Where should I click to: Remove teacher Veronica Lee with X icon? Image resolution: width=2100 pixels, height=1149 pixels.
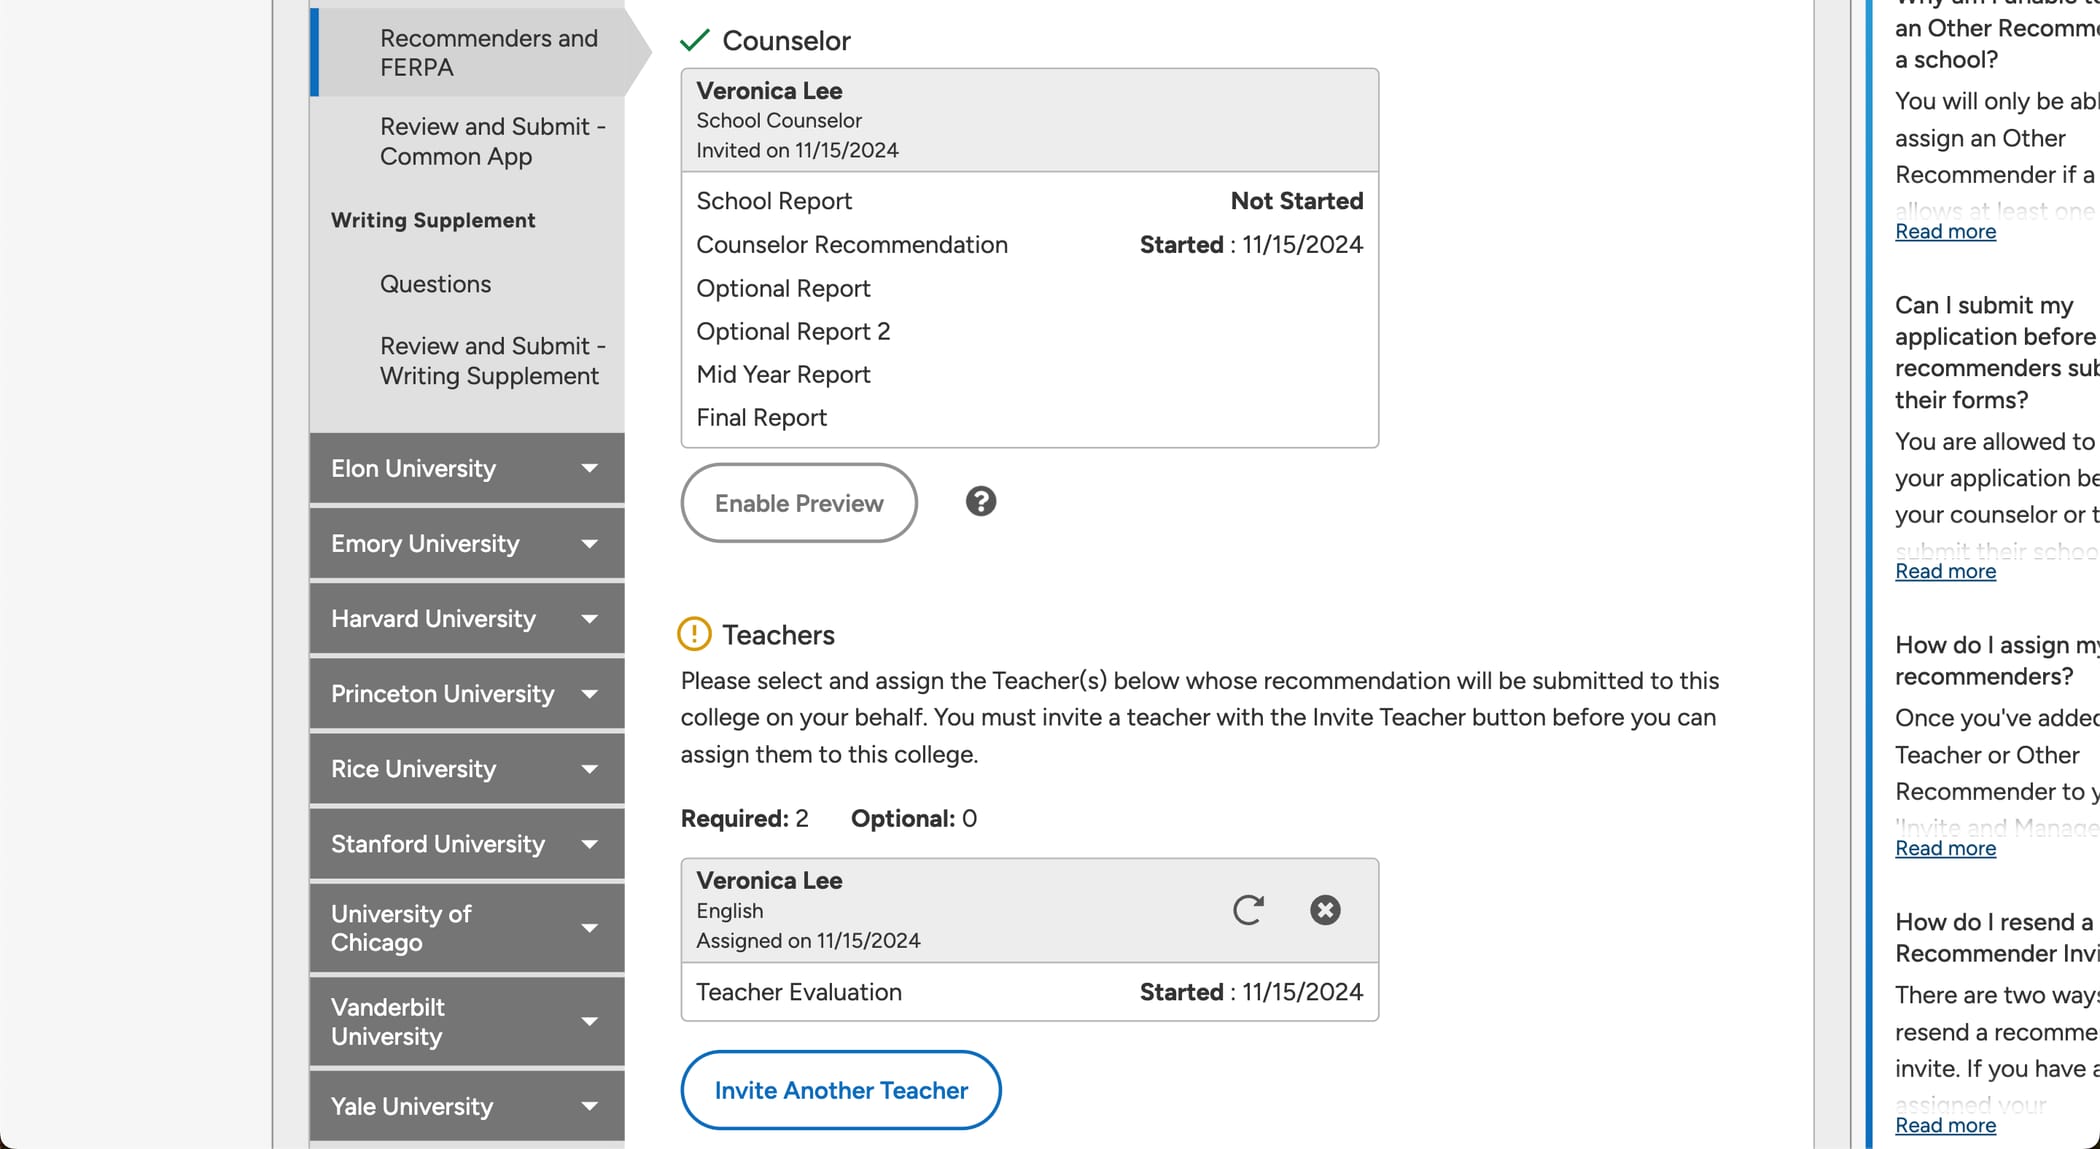point(1325,910)
